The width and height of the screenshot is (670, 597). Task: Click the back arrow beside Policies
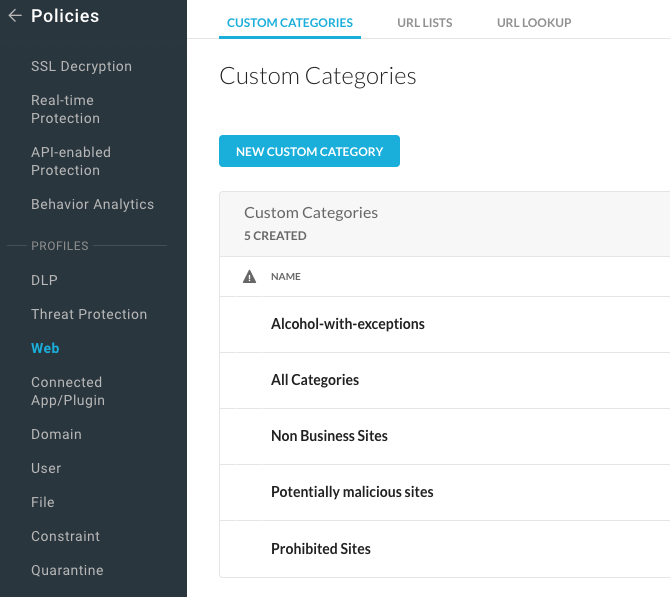click(15, 16)
